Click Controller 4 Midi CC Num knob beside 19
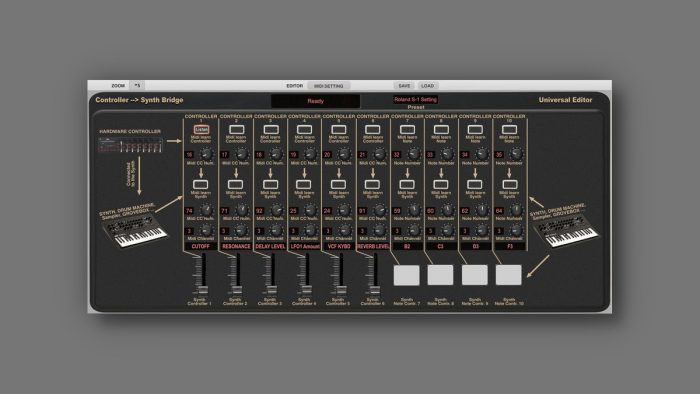Image resolution: width=700 pixels, height=394 pixels. pyautogui.click(x=310, y=154)
